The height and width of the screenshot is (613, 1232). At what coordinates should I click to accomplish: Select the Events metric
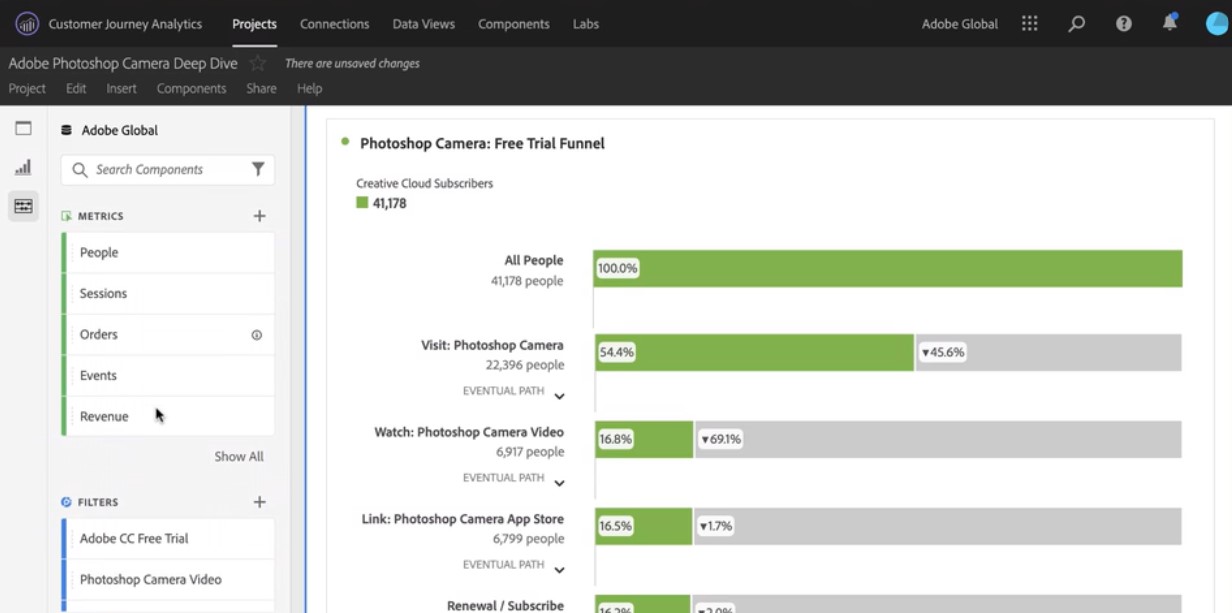tap(168, 375)
